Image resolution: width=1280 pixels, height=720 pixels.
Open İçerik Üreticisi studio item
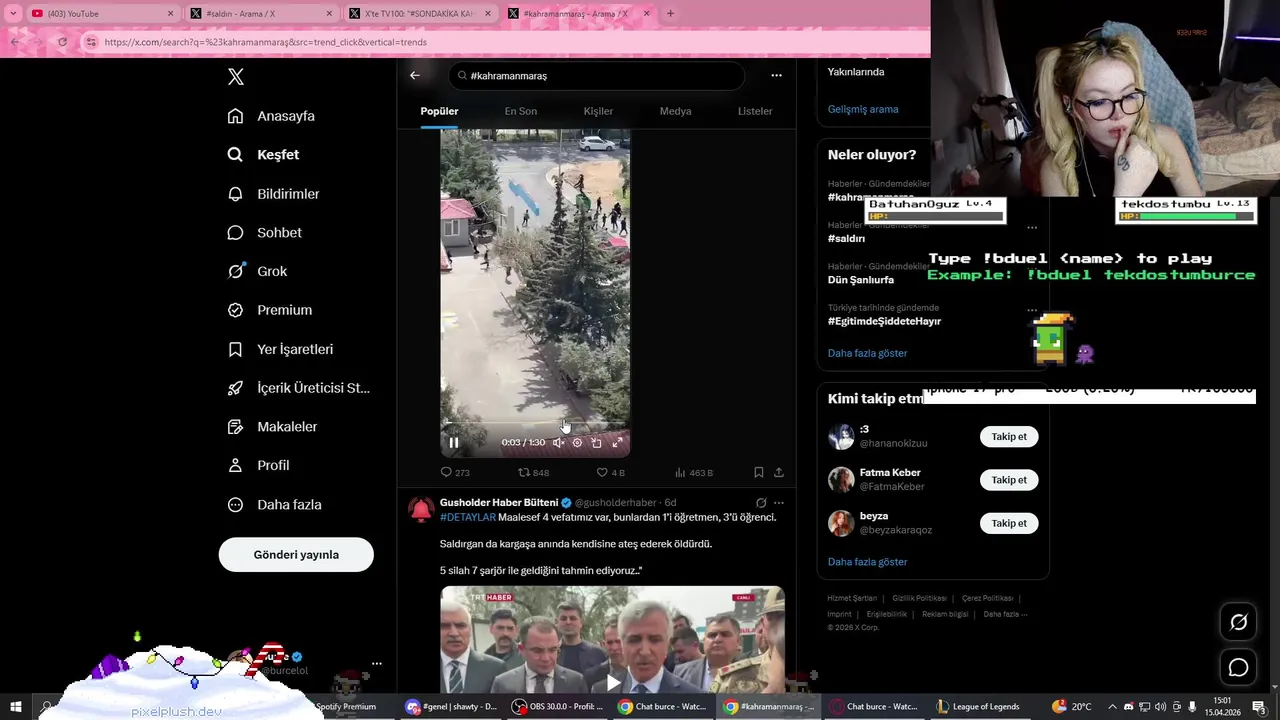298,388
